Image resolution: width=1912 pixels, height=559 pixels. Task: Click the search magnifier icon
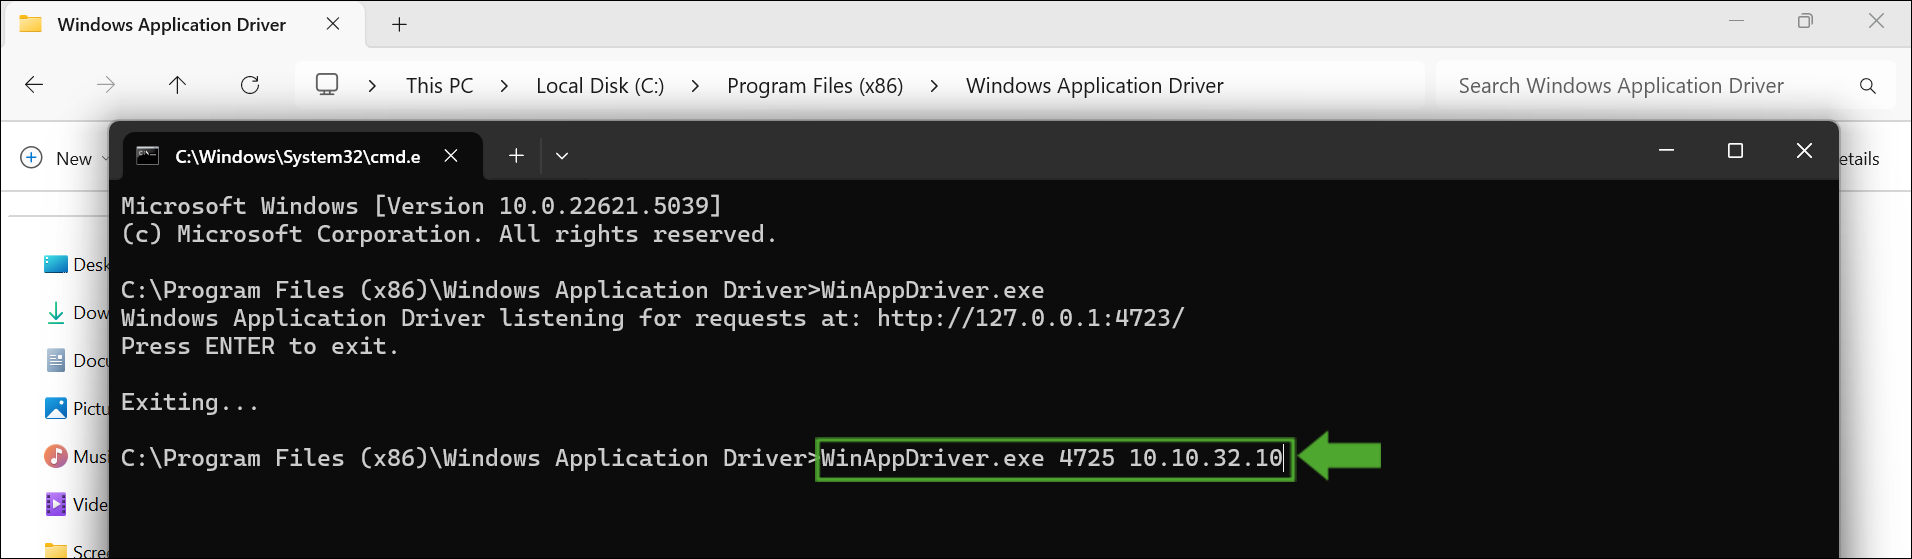[x=1867, y=86]
